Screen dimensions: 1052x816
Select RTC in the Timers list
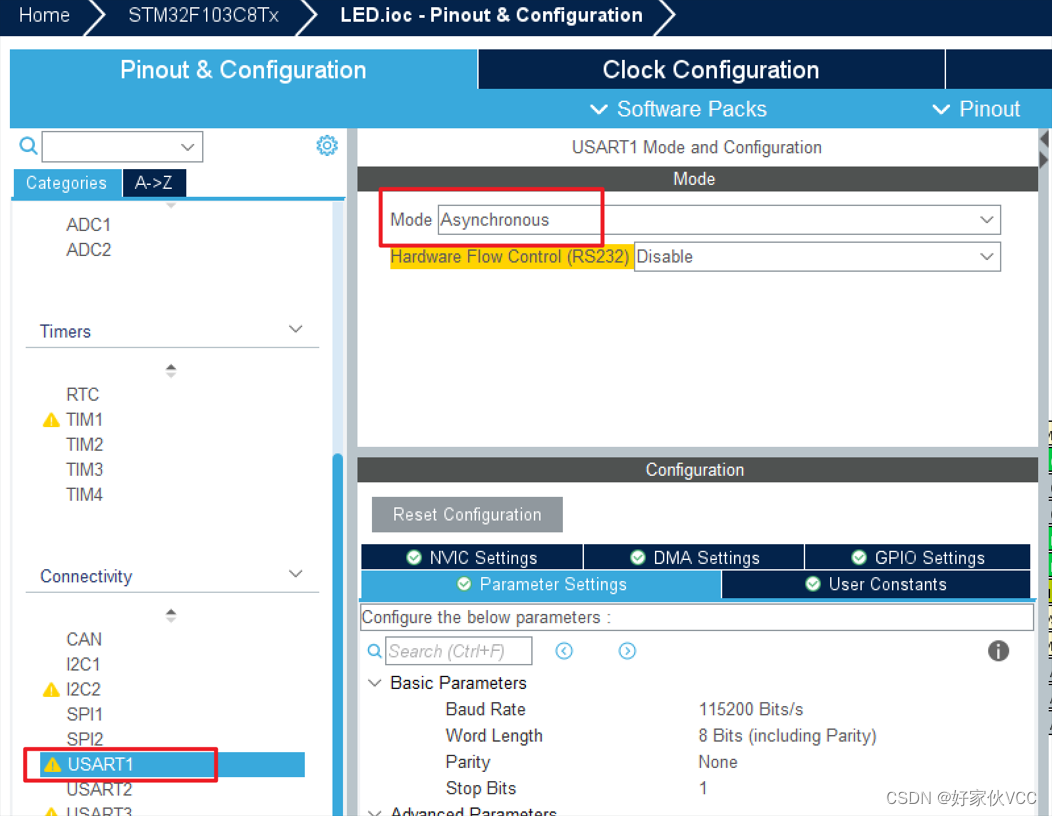pyautogui.click(x=83, y=395)
